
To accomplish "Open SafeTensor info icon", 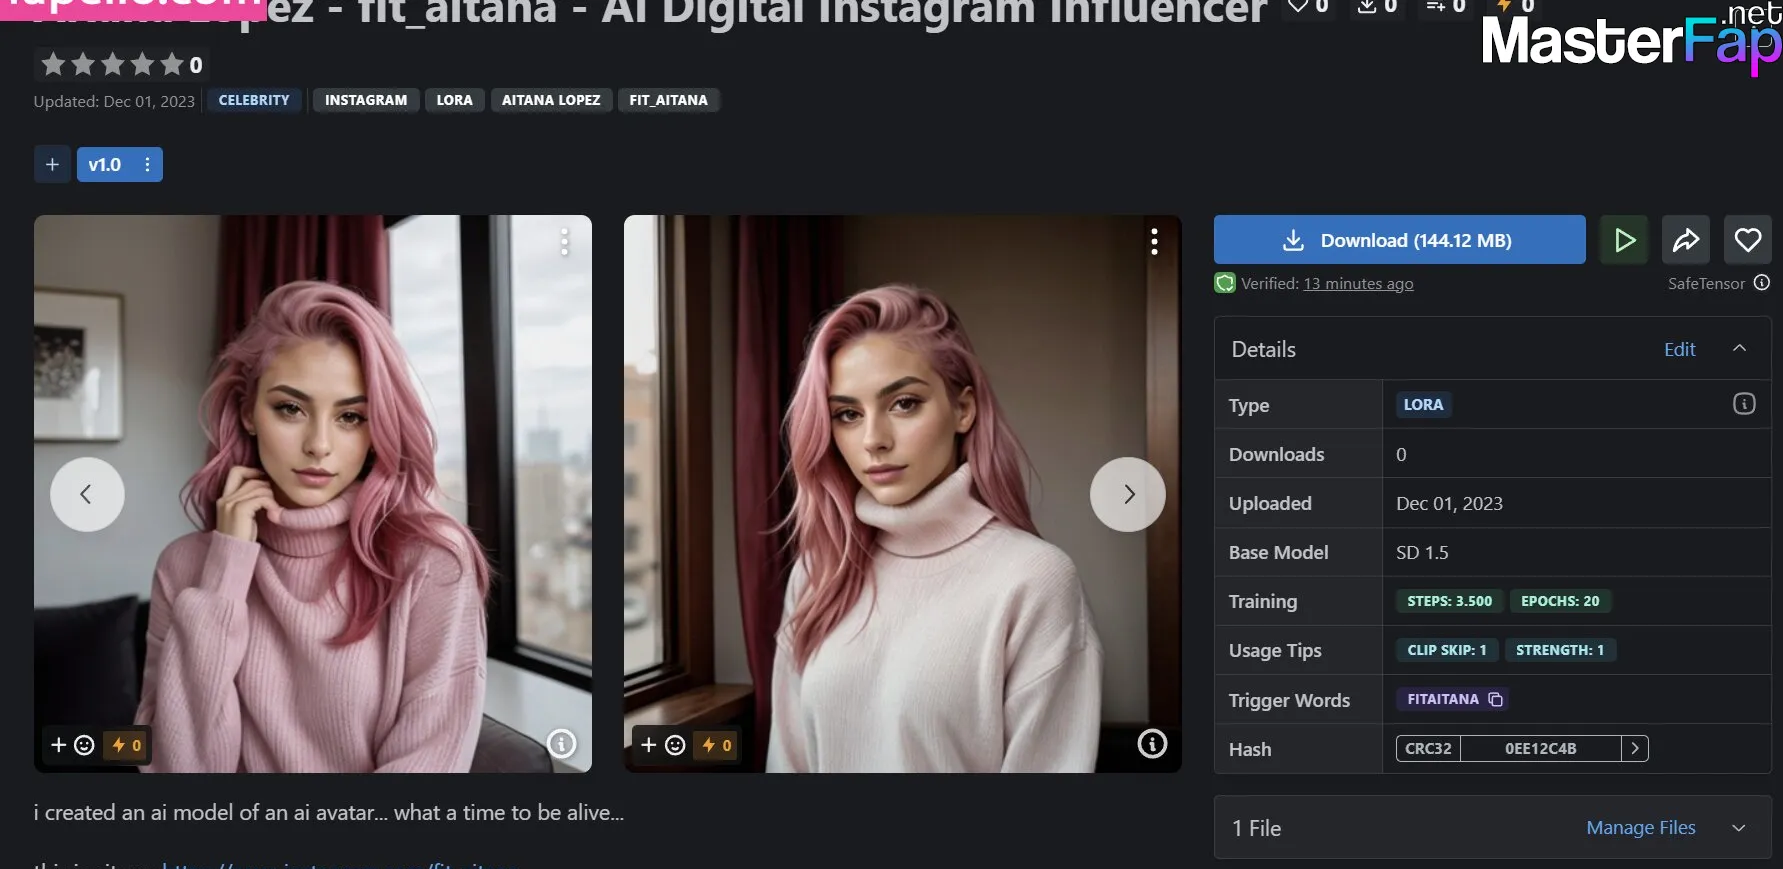I will (1762, 283).
